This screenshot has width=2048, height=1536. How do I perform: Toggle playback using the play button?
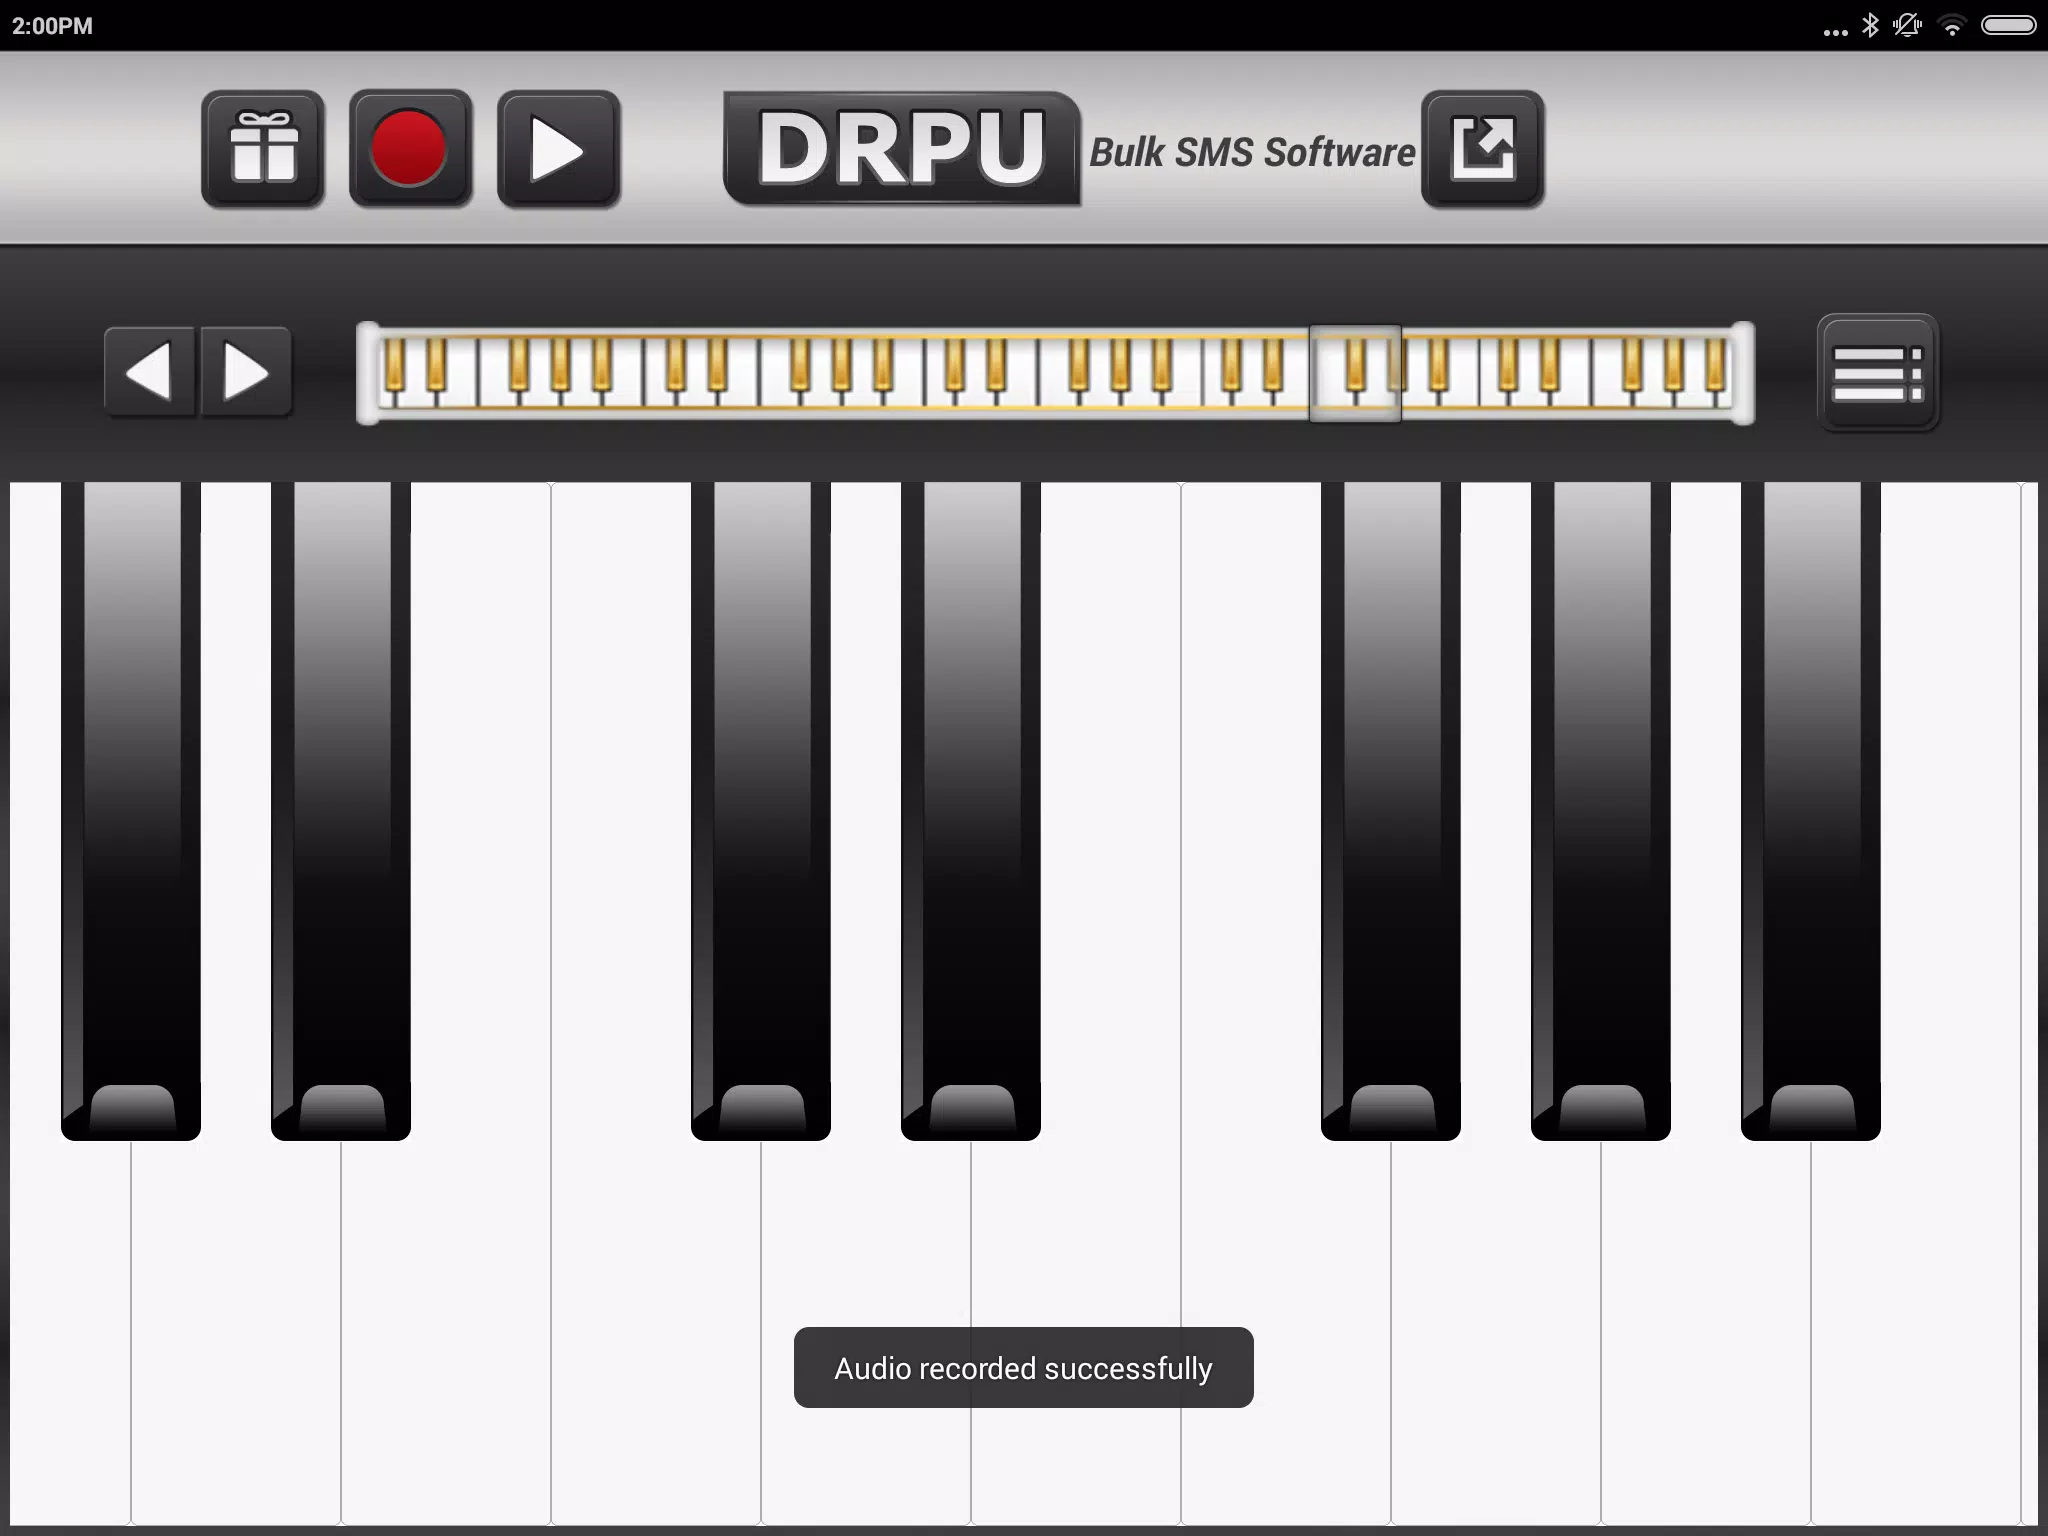(560, 150)
